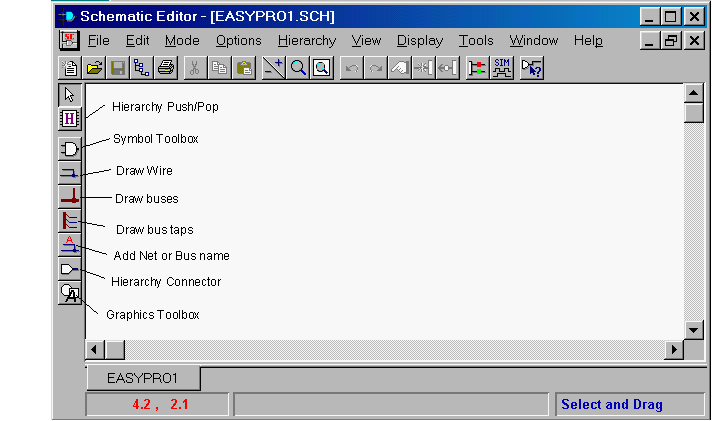Click the context help arrow icon
The width and height of the screenshot is (712, 421).
(531, 68)
